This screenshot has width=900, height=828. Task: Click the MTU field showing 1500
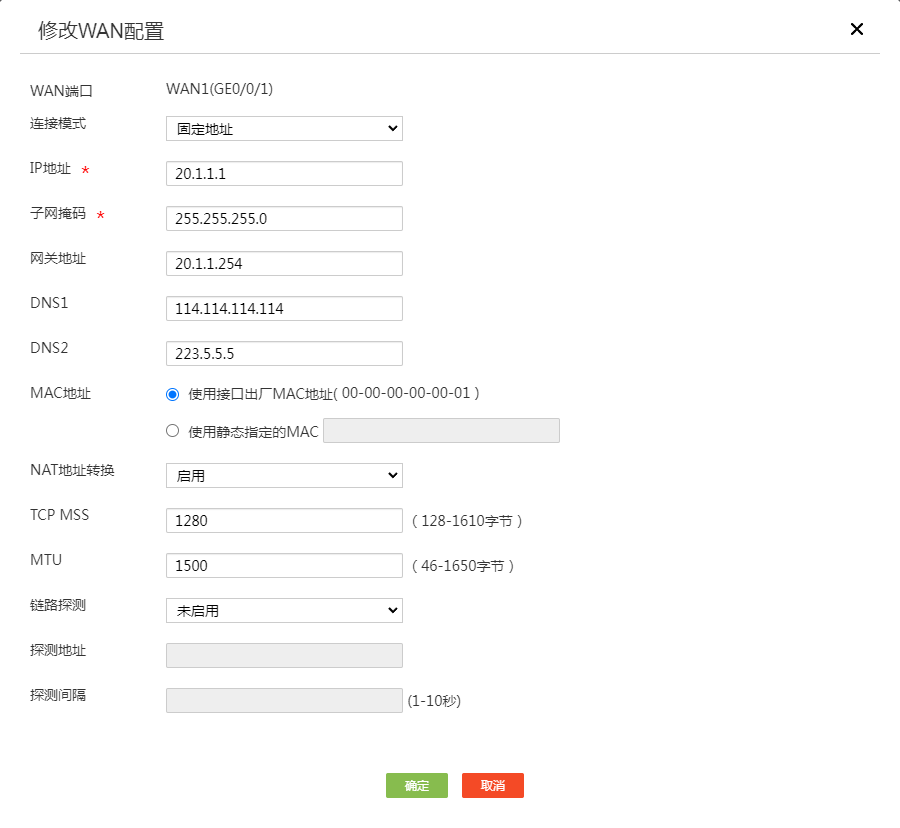point(284,565)
